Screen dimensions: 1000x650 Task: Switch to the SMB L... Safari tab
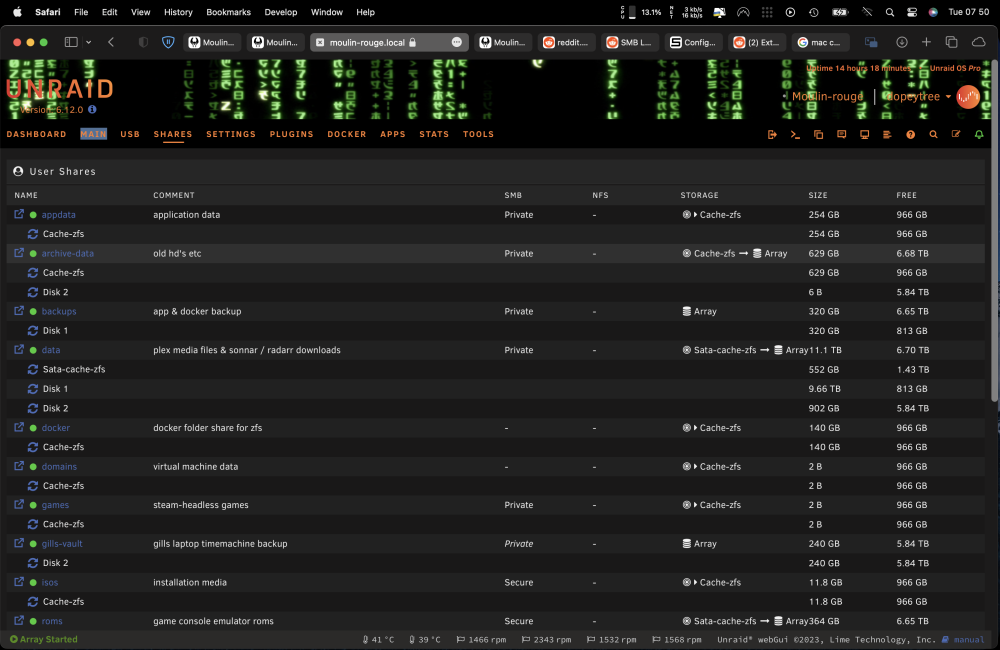click(630, 42)
